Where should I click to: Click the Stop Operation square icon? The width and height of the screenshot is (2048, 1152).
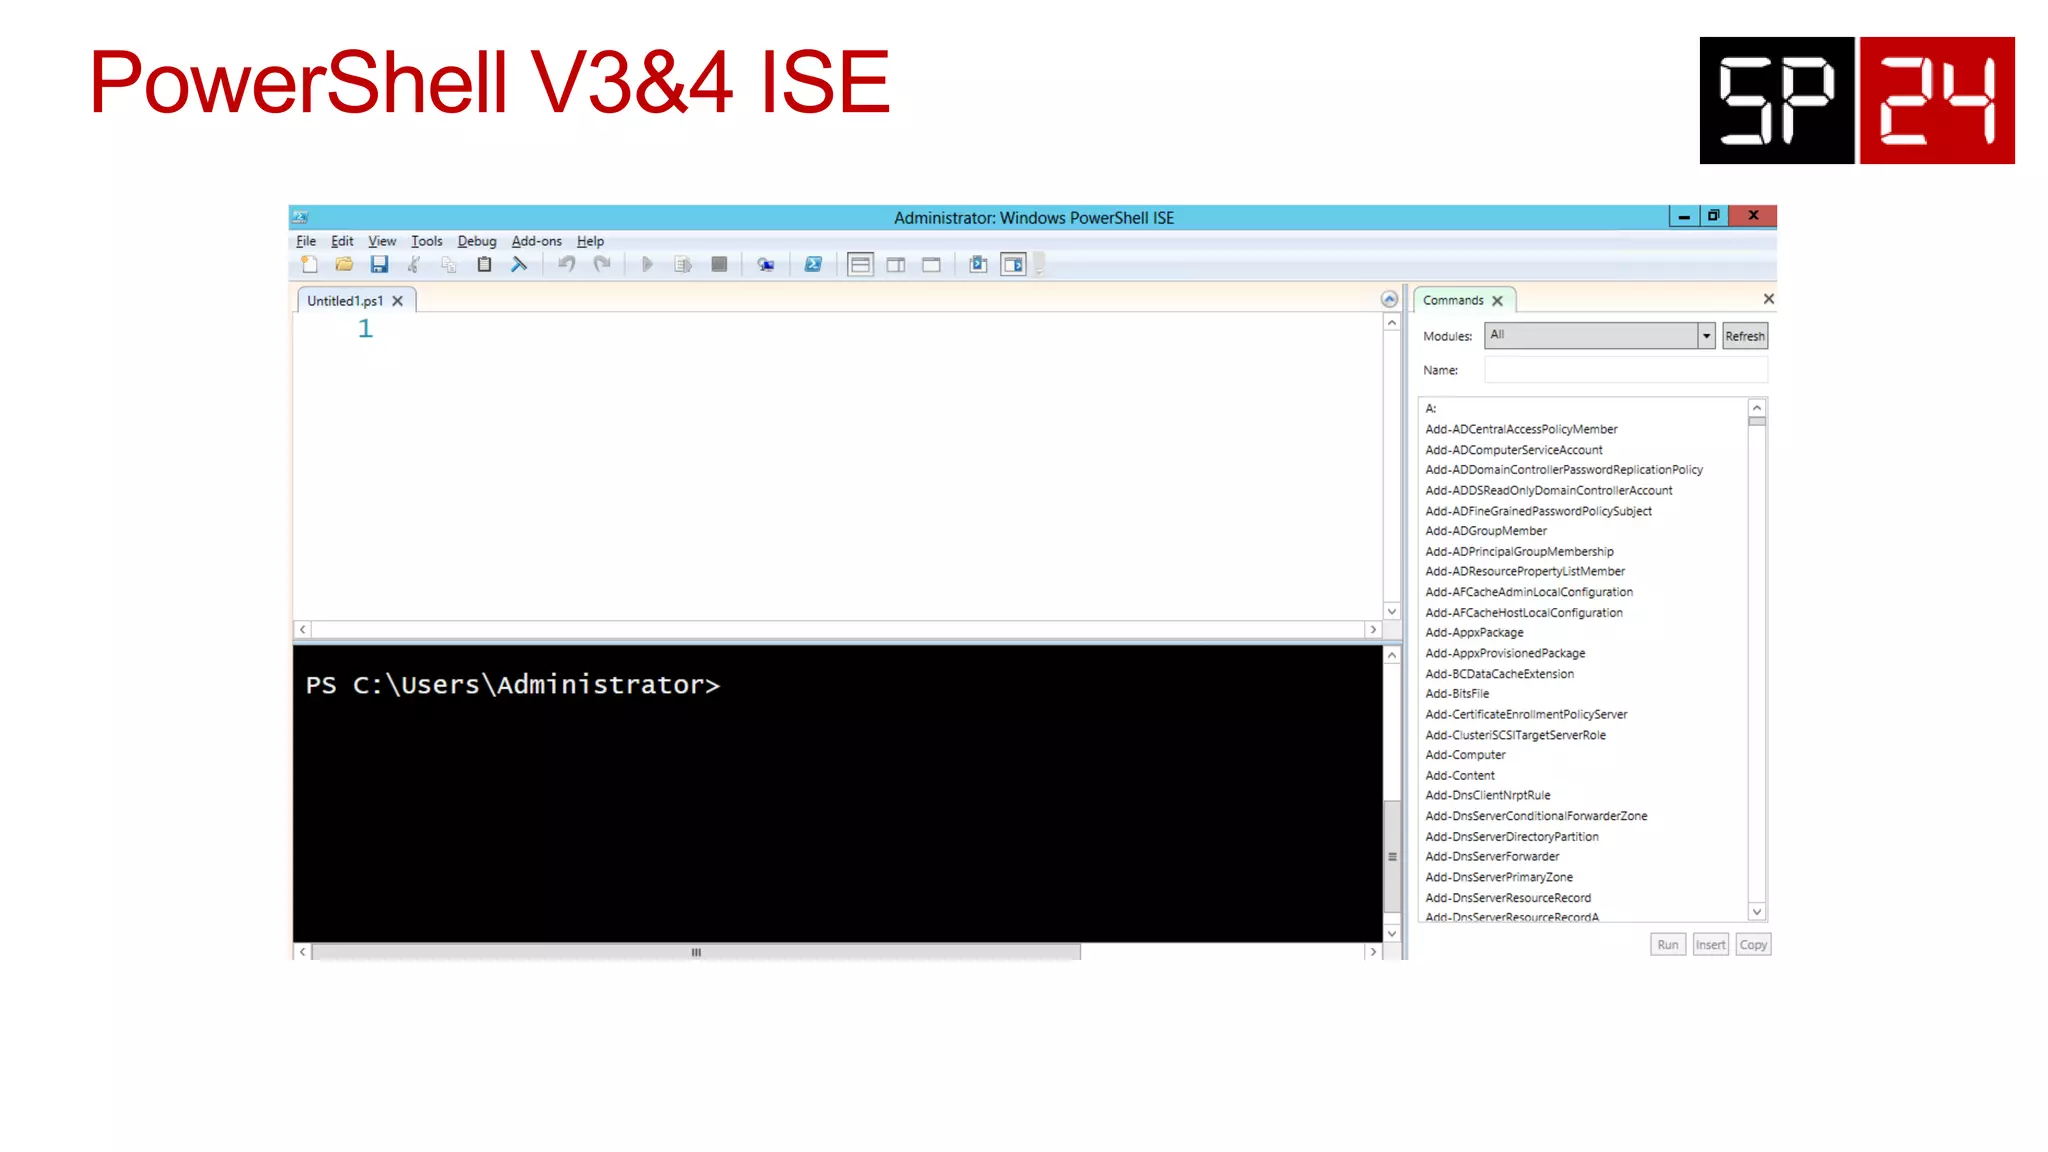pos(719,265)
